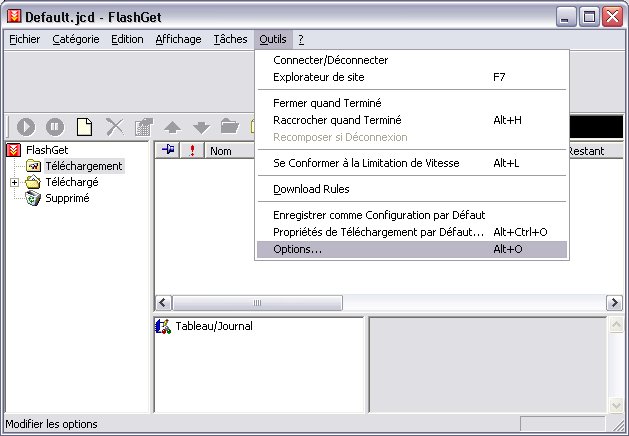The height and width of the screenshot is (436, 629).
Task: Click the horizontal scrollbar left arrow
Action: 163,302
